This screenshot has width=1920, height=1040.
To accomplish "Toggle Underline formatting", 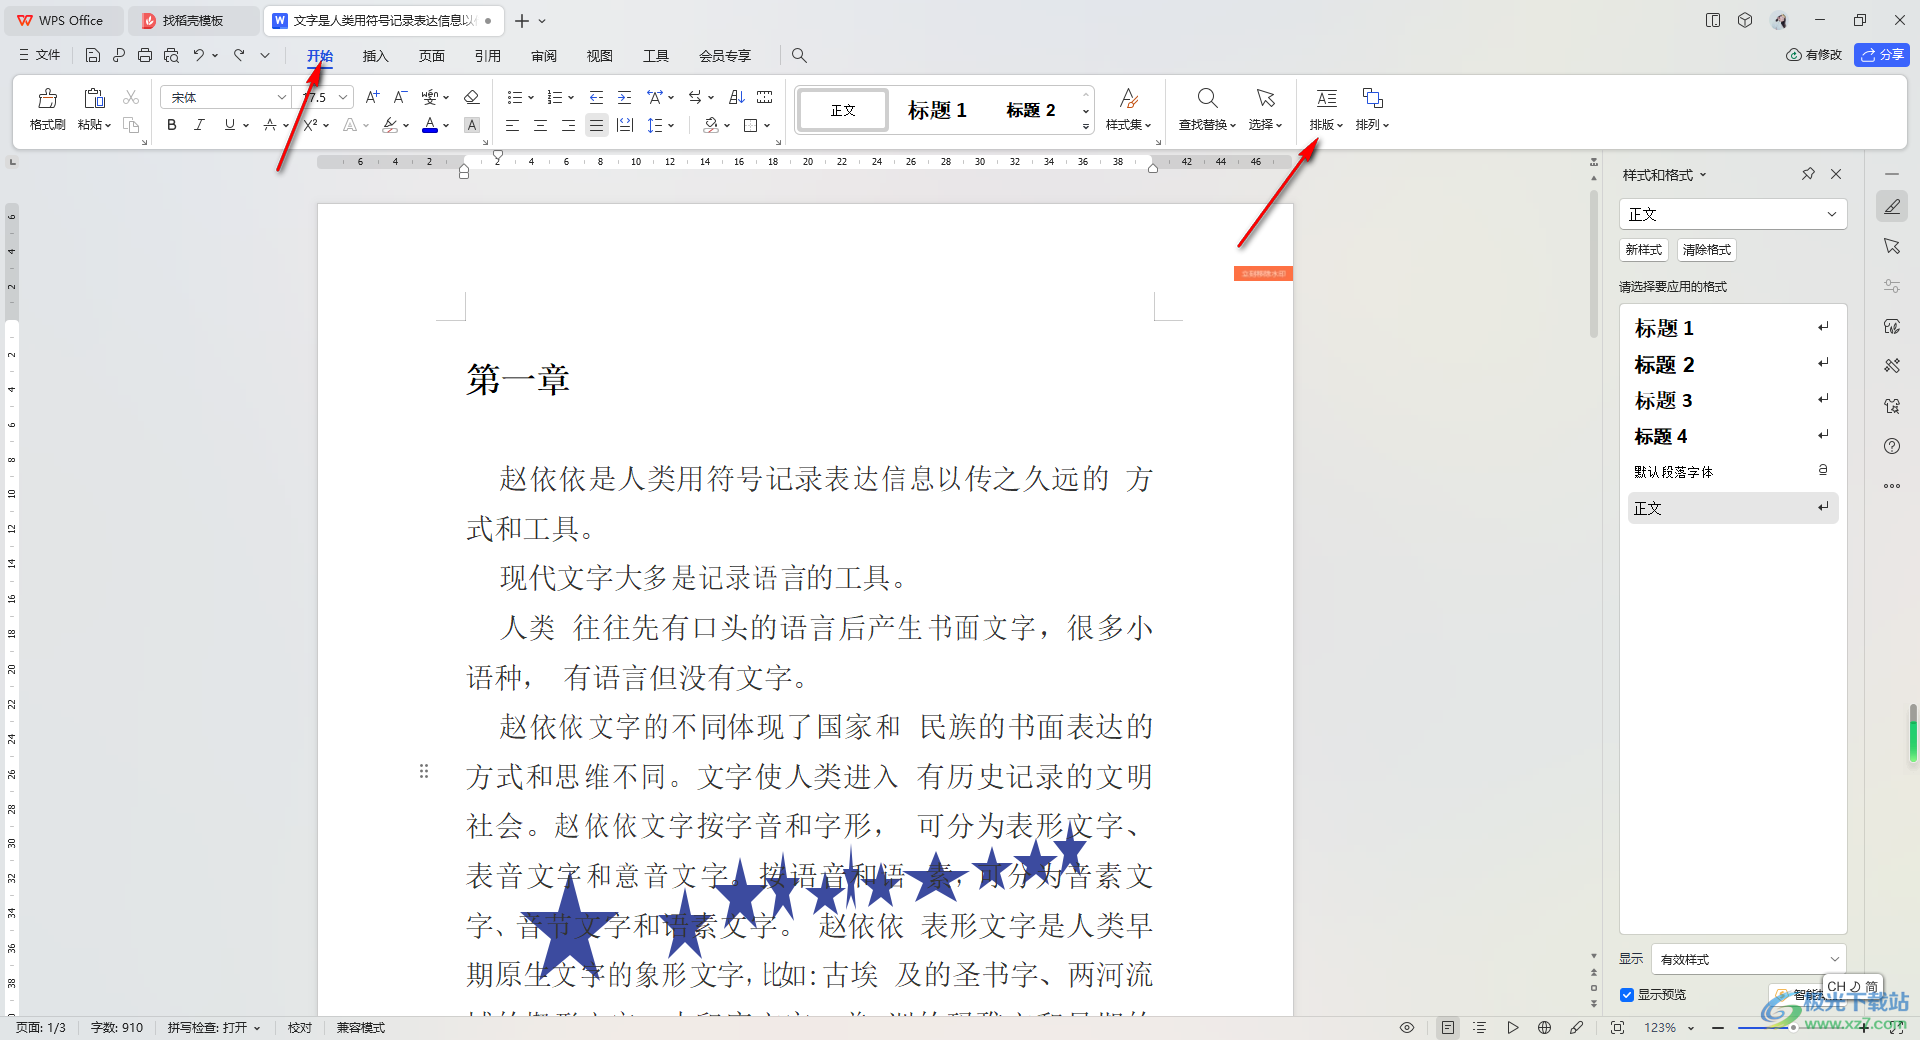I will pos(230,125).
